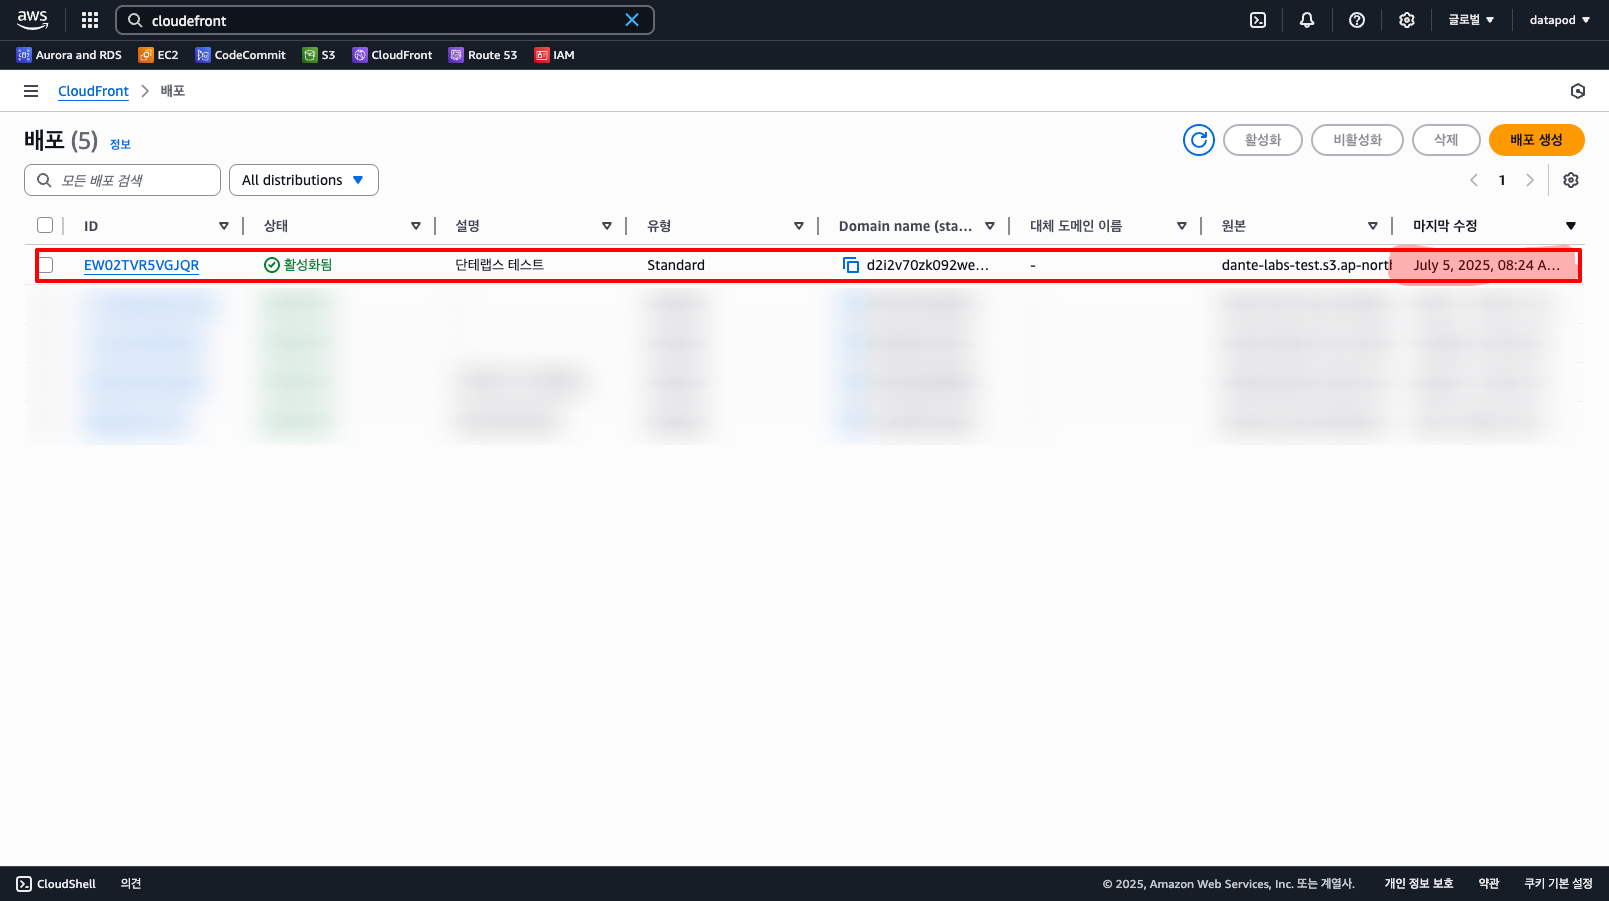
Task: Go to previous page arrow
Action: tap(1474, 180)
